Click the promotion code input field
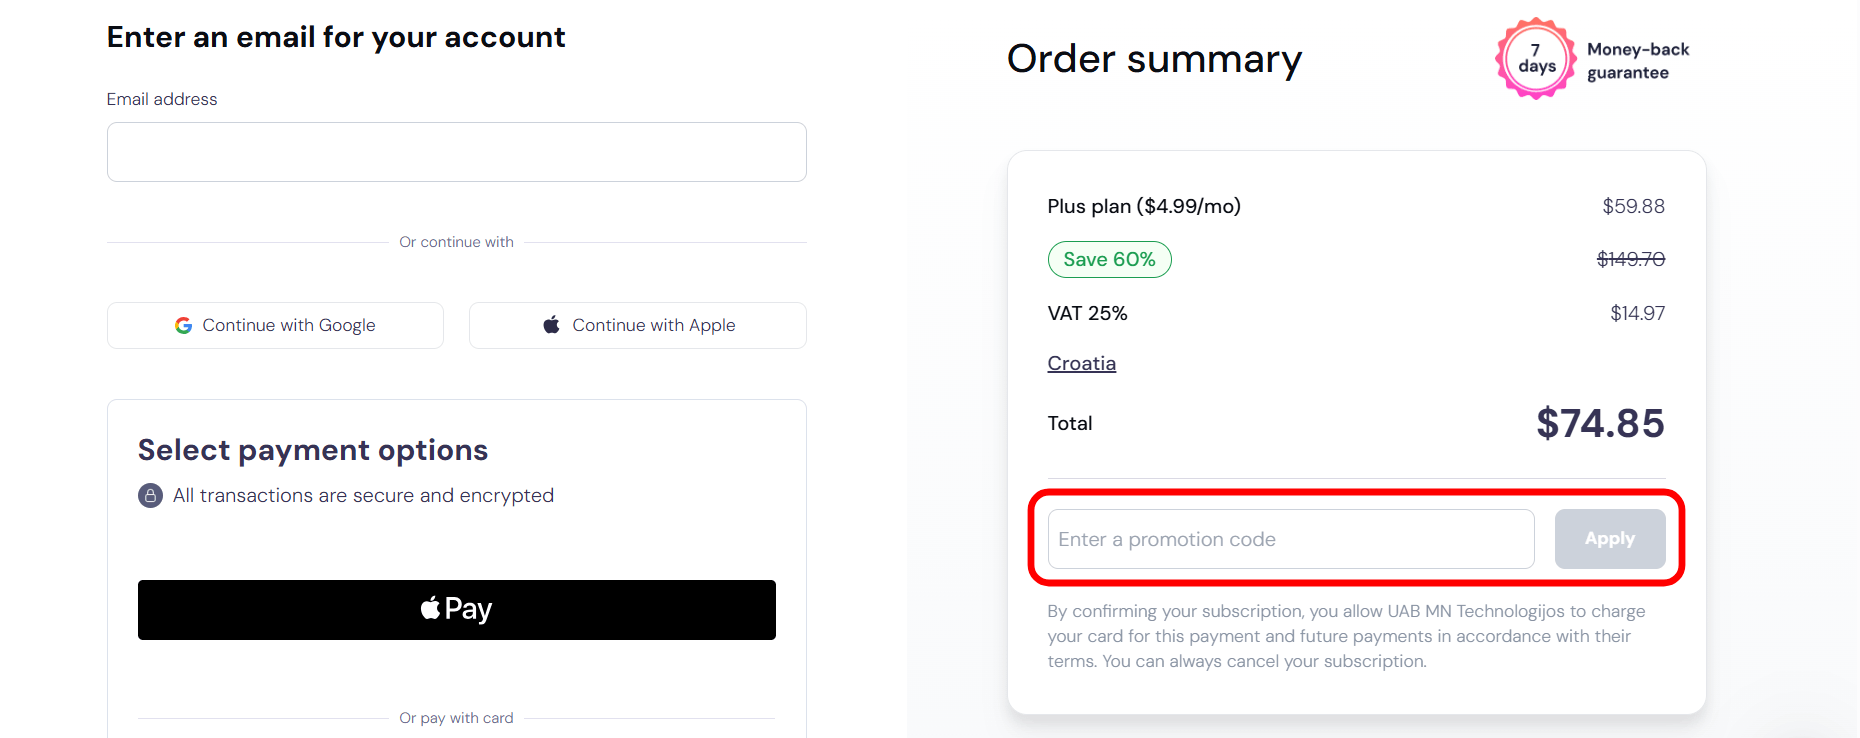Screen dimensions: 1860x738 [x=1289, y=539]
